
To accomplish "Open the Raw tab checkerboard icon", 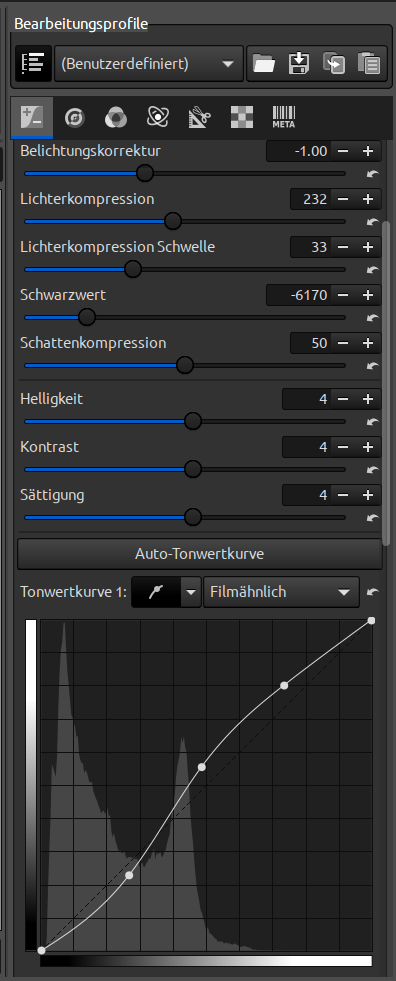I will [242, 117].
